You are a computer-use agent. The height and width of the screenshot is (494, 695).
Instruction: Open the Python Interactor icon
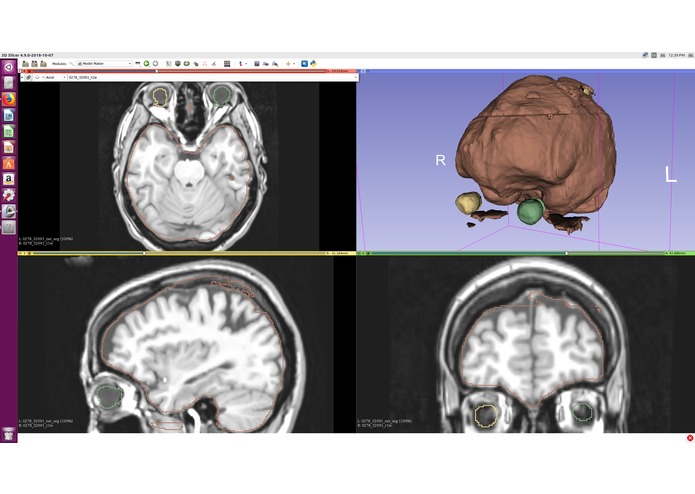pos(313,64)
